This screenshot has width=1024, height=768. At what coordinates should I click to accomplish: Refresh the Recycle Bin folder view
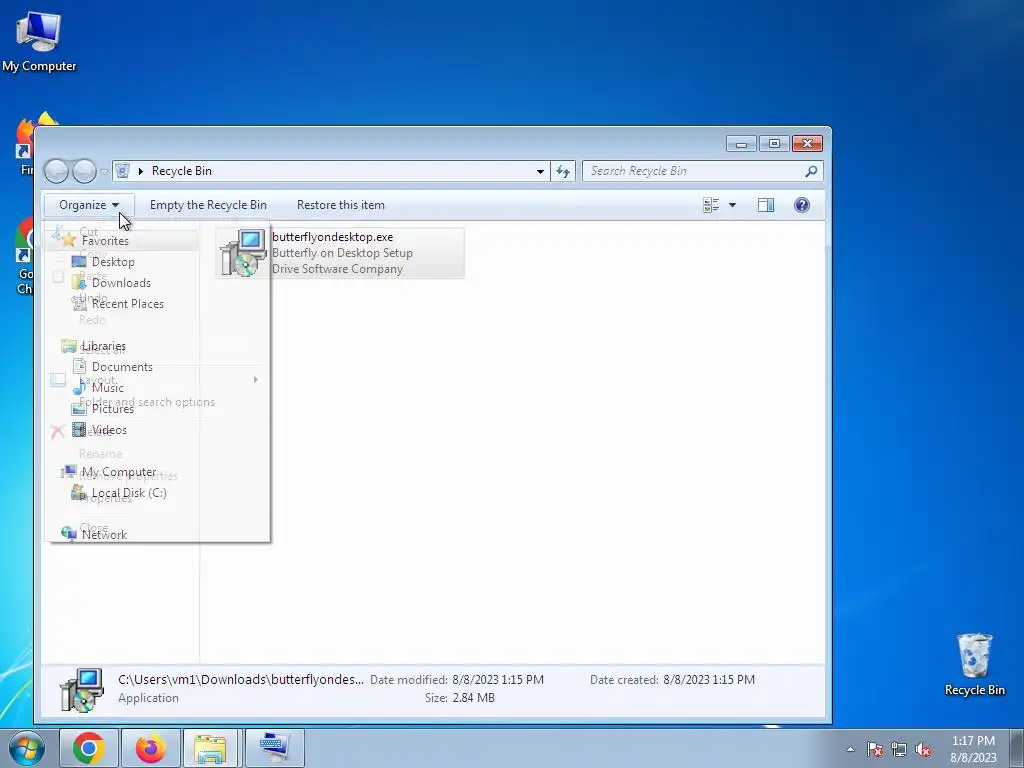pyautogui.click(x=563, y=171)
